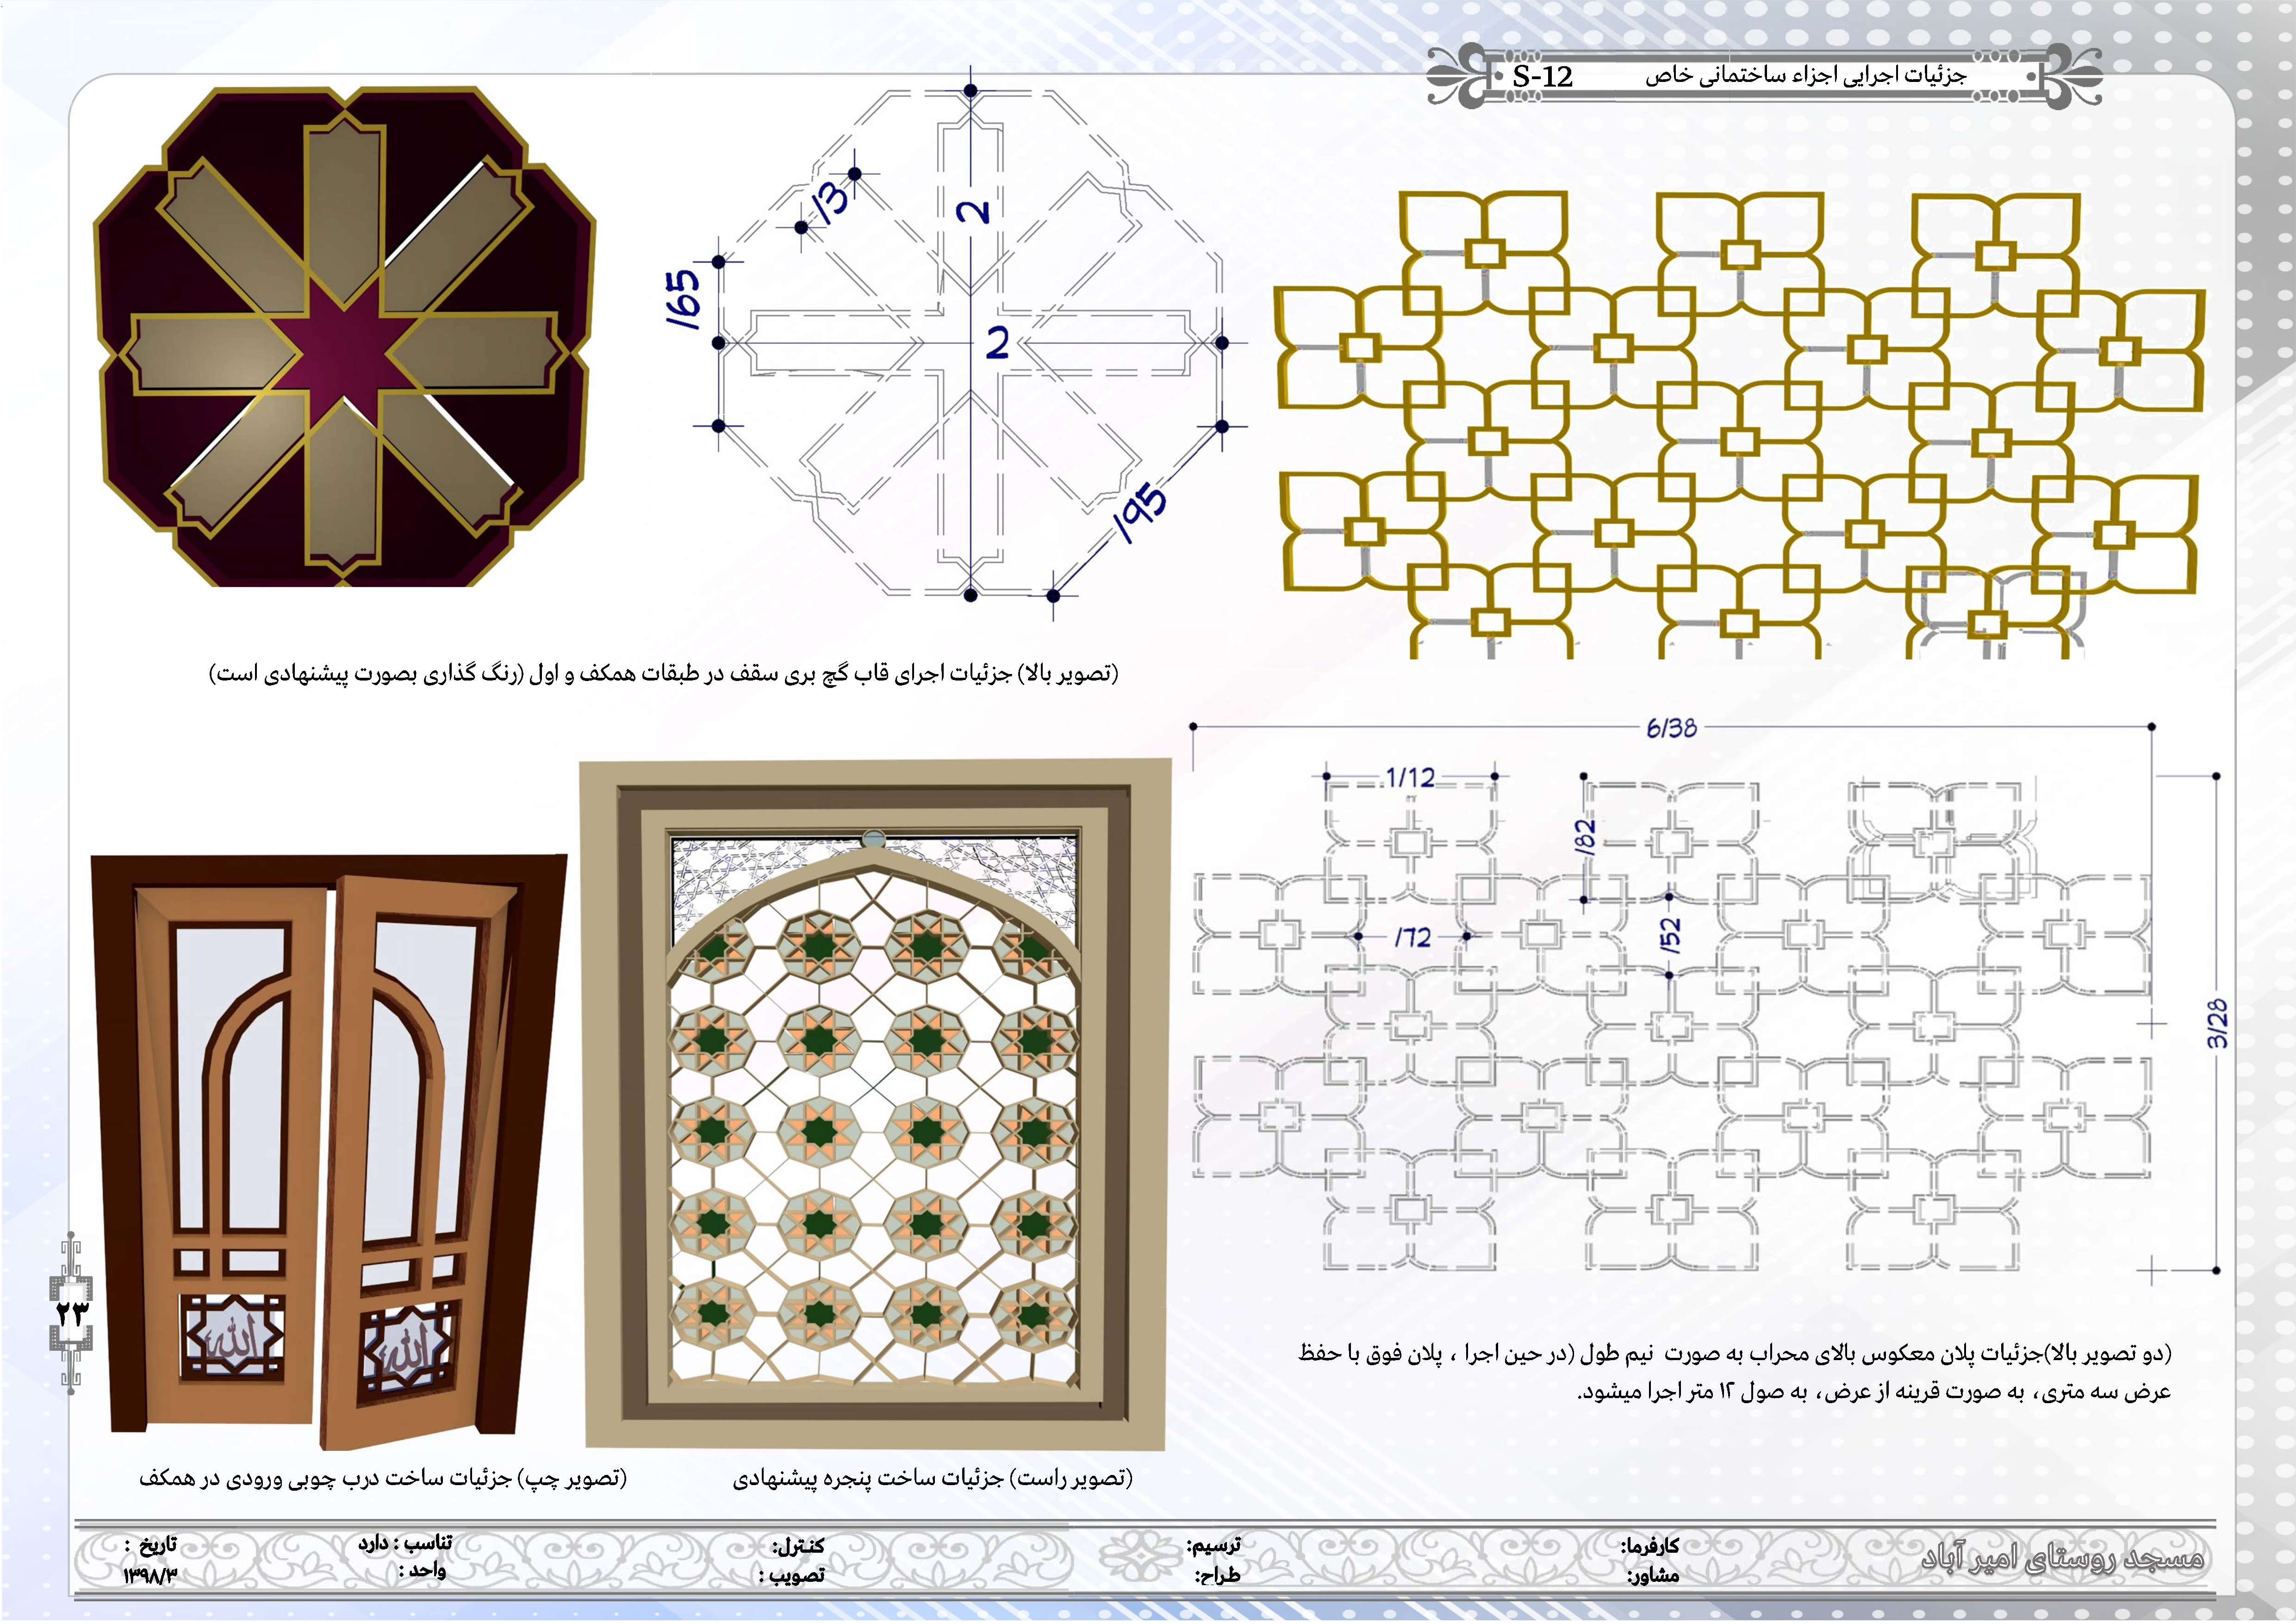Click the /95 dimension label
The width and height of the screenshot is (2296, 1624).
pyautogui.click(x=1141, y=512)
